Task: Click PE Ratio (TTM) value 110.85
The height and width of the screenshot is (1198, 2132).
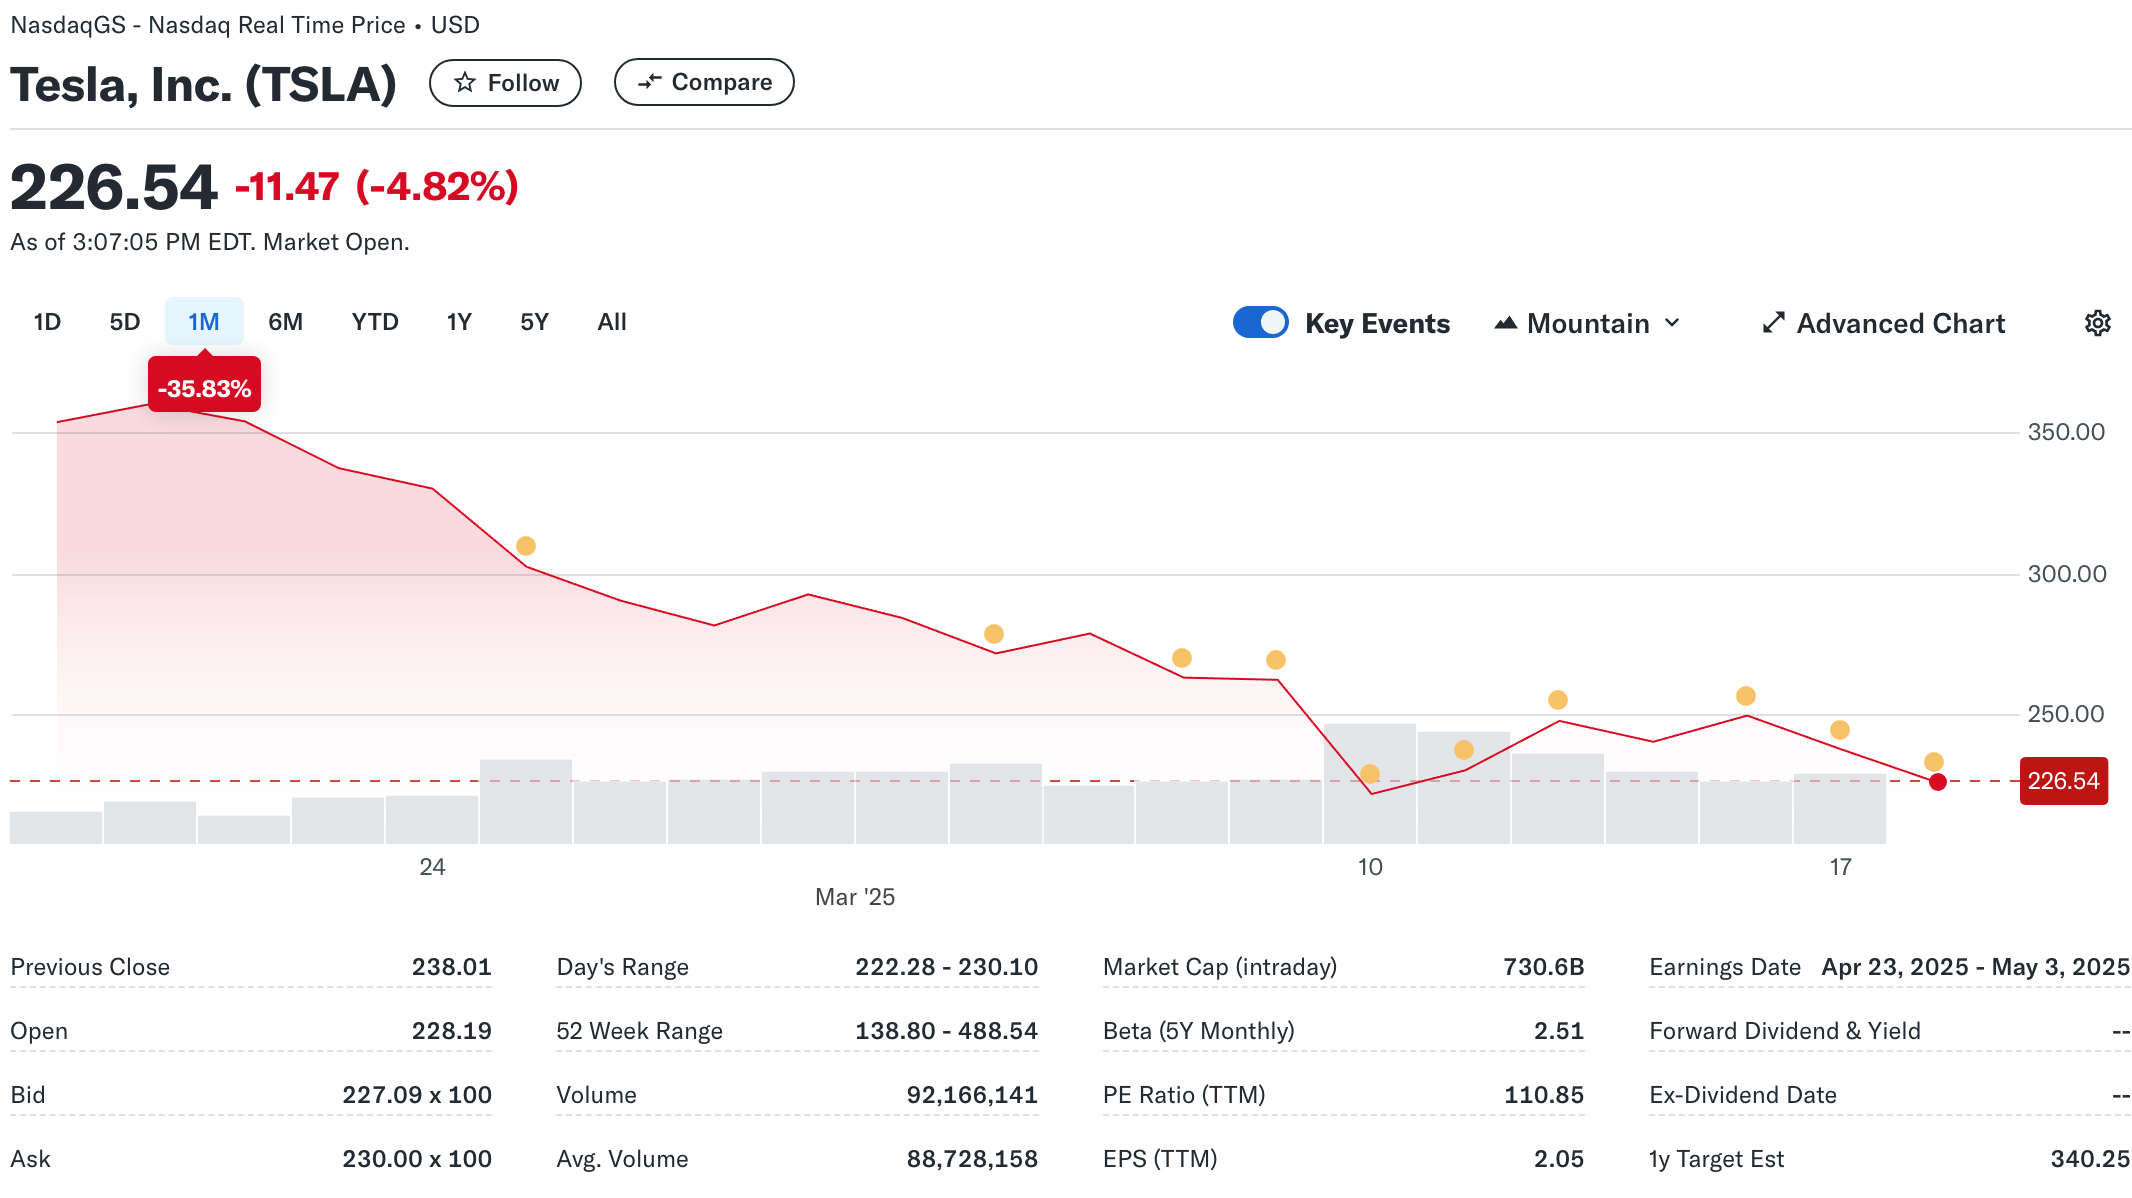Action: pyautogui.click(x=1544, y=1095)
